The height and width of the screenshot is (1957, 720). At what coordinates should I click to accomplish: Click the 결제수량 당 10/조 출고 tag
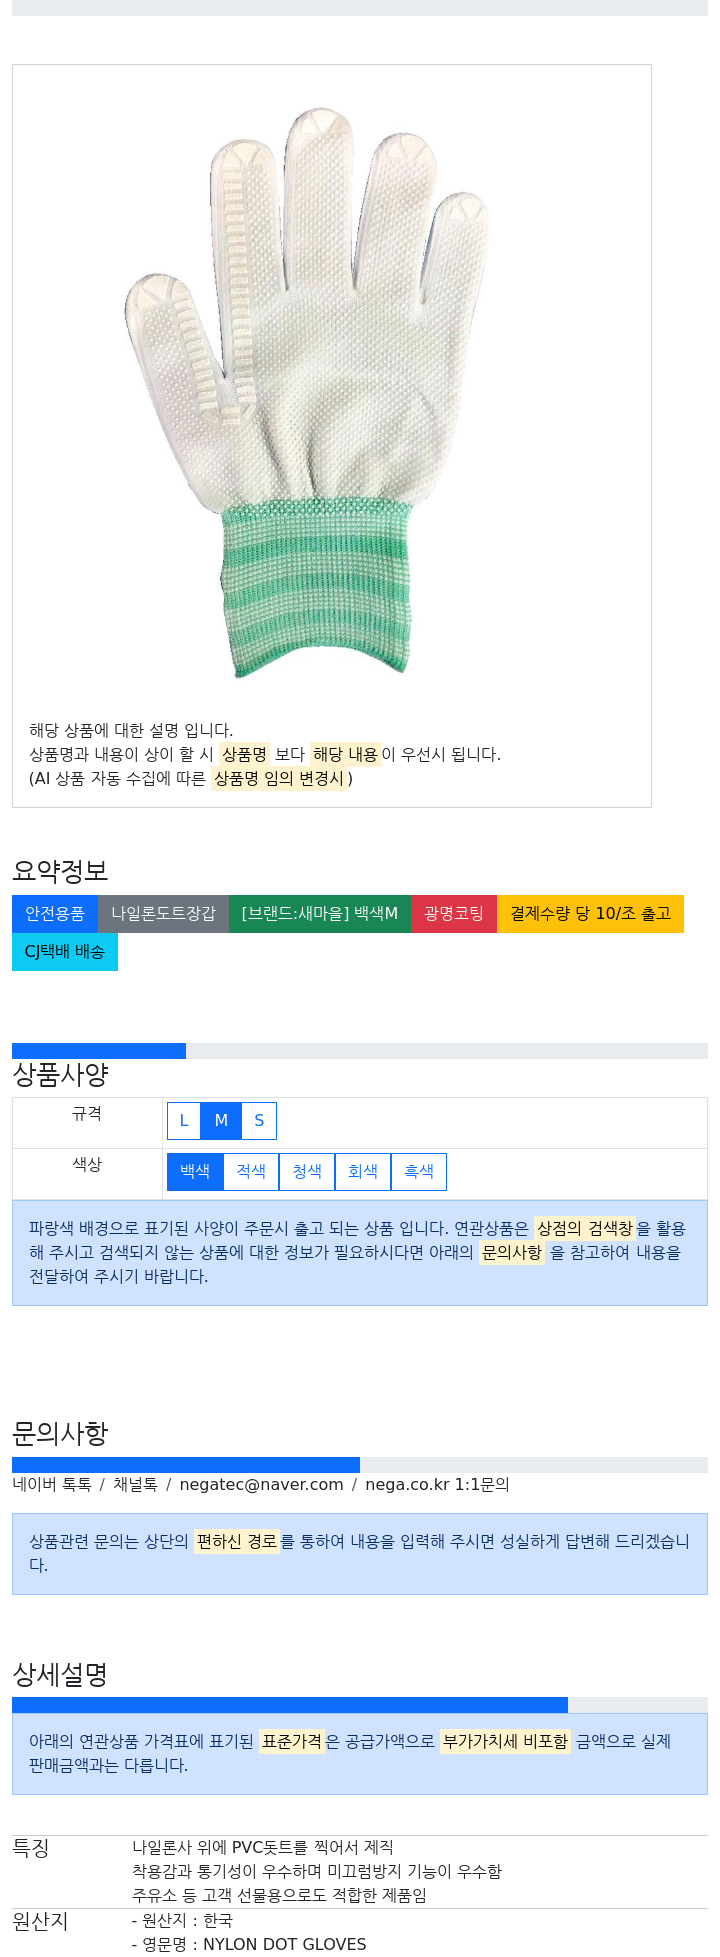[590, 914]
